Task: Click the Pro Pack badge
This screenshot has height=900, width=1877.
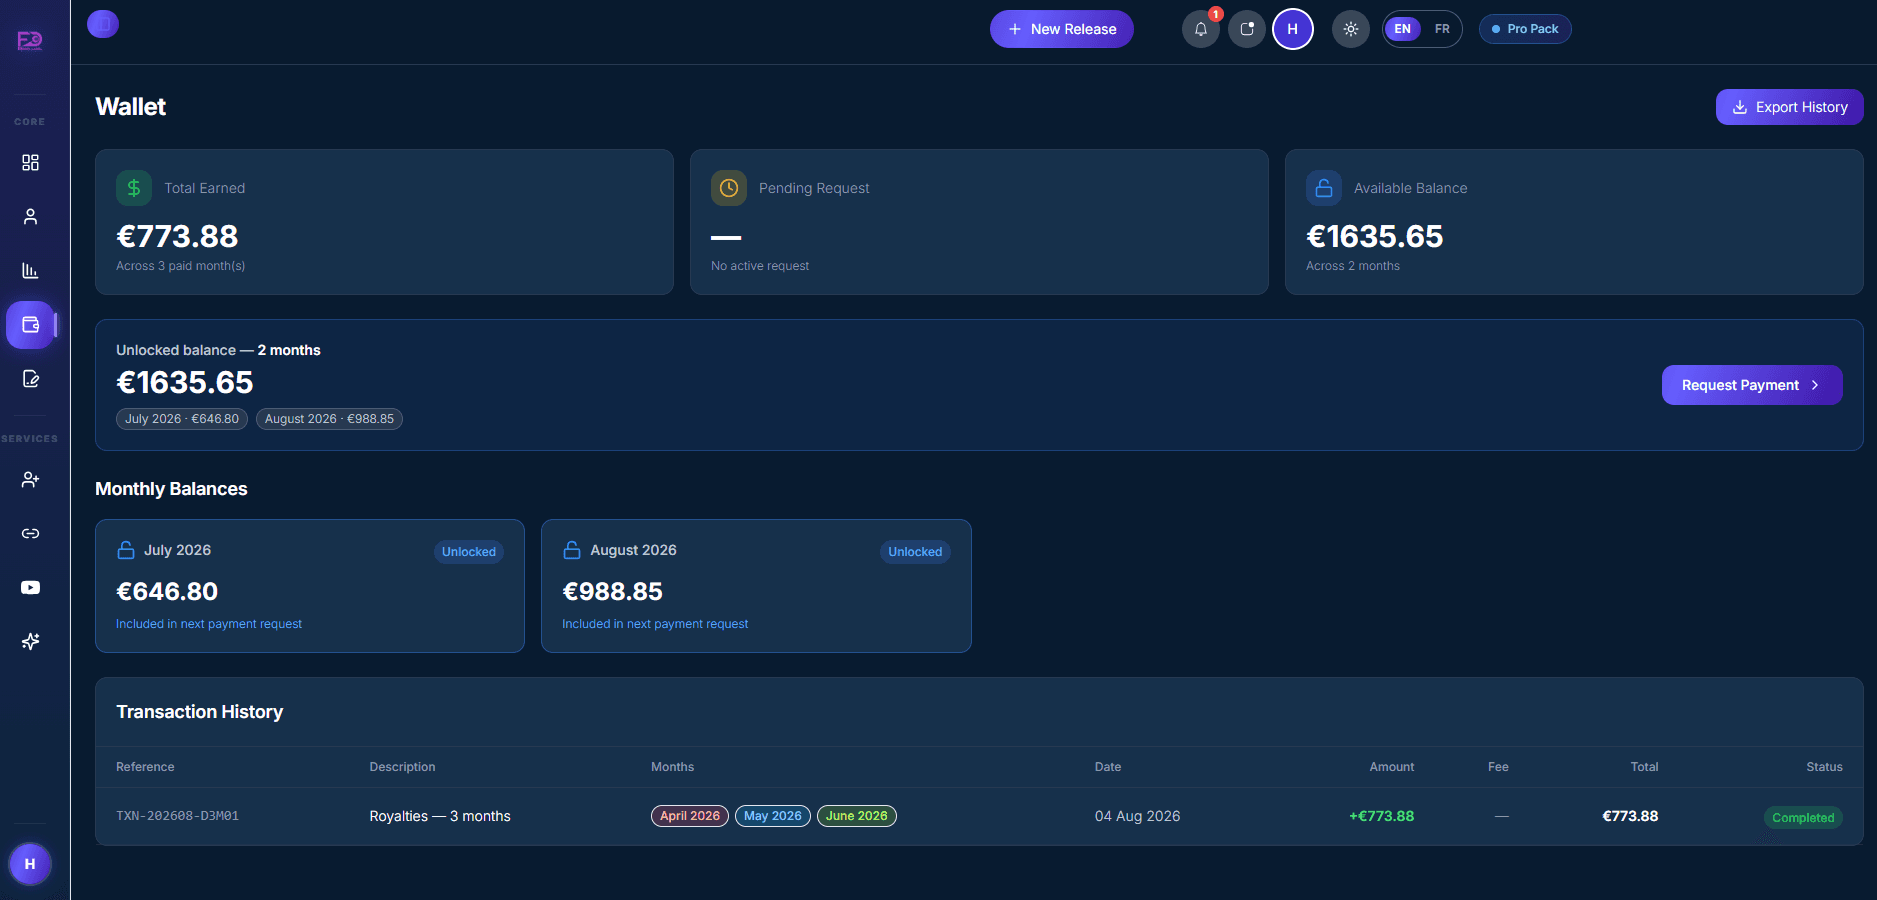Action: tap(1525, 29)
